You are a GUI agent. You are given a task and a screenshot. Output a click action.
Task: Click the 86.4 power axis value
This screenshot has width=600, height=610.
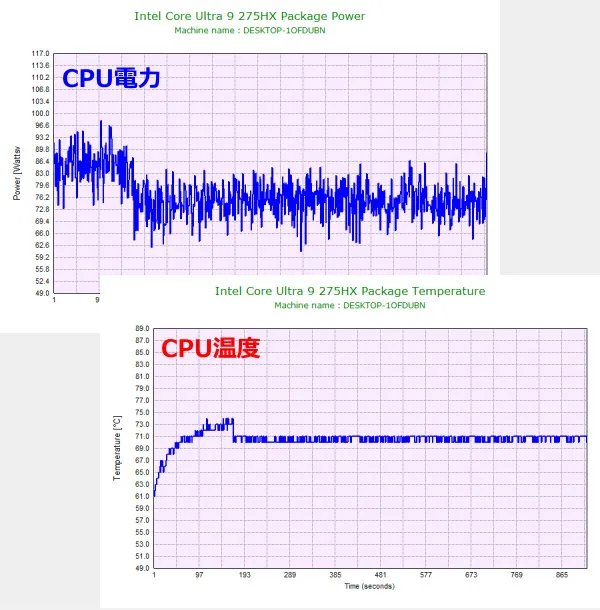tap(42, 161)
